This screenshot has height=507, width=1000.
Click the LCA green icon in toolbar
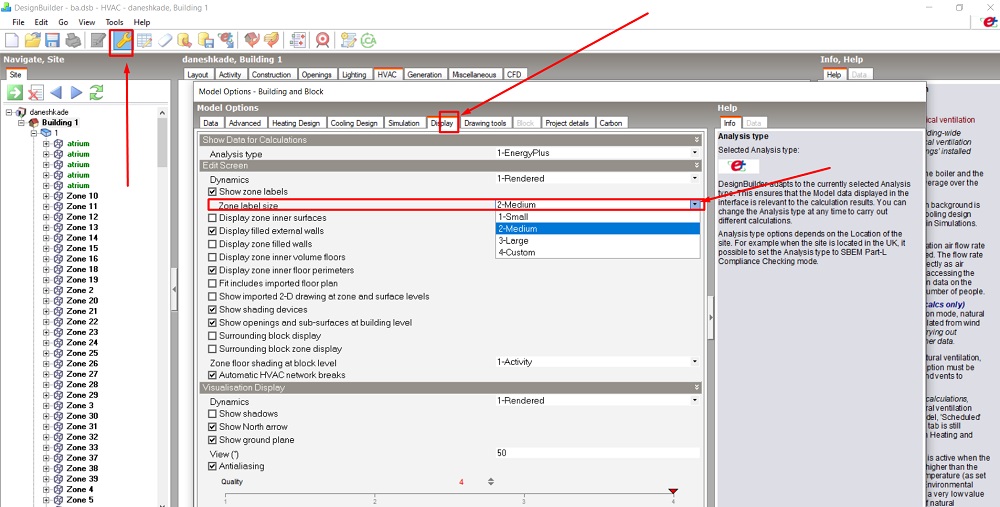pyautogui.click(x=369, y=41)
